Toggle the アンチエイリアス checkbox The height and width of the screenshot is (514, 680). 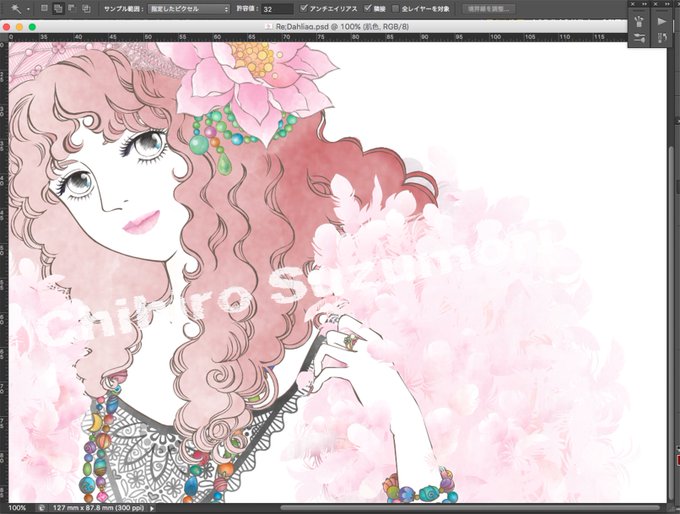click(304, 8)
